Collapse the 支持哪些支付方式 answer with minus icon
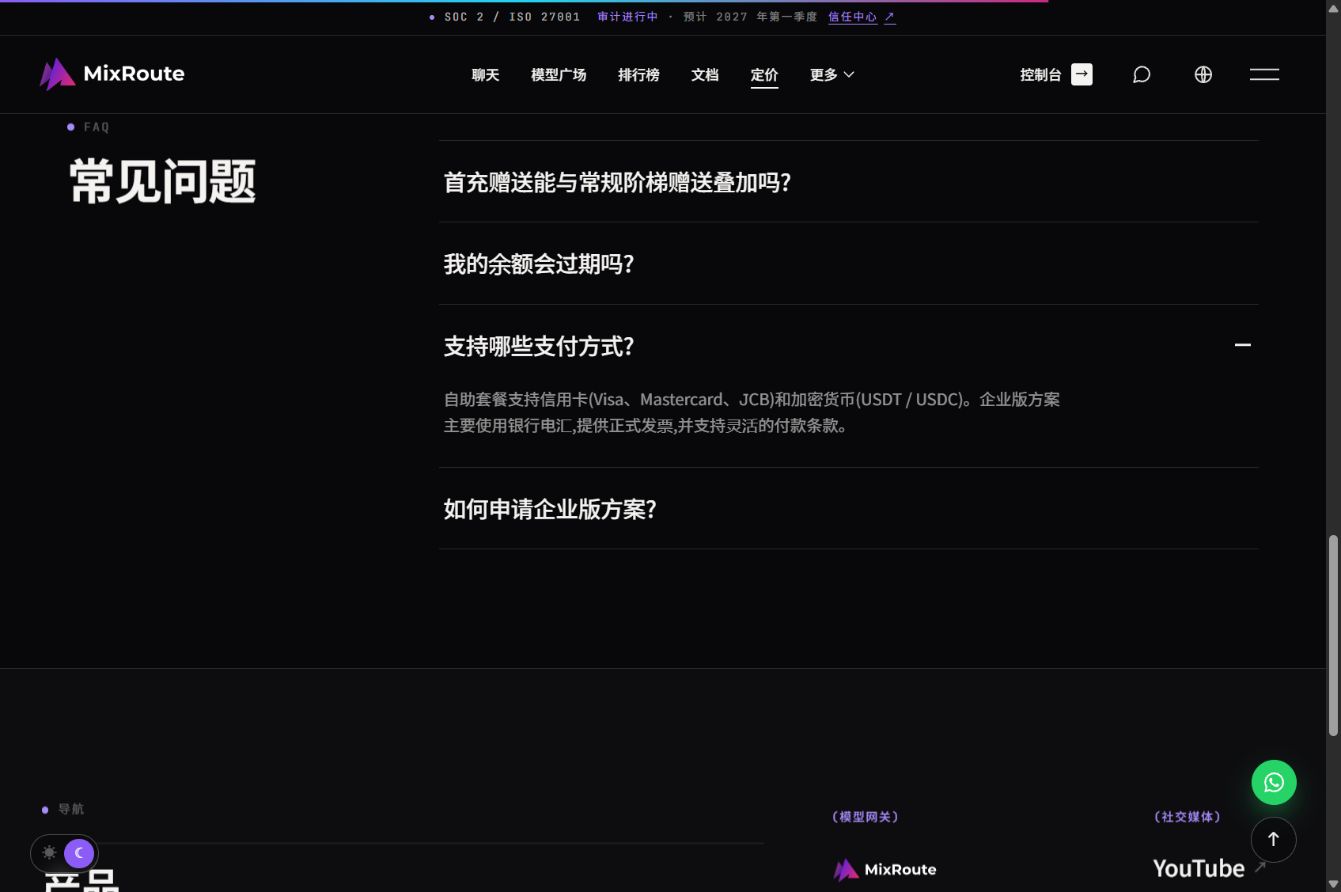 tap(1242, 345)
